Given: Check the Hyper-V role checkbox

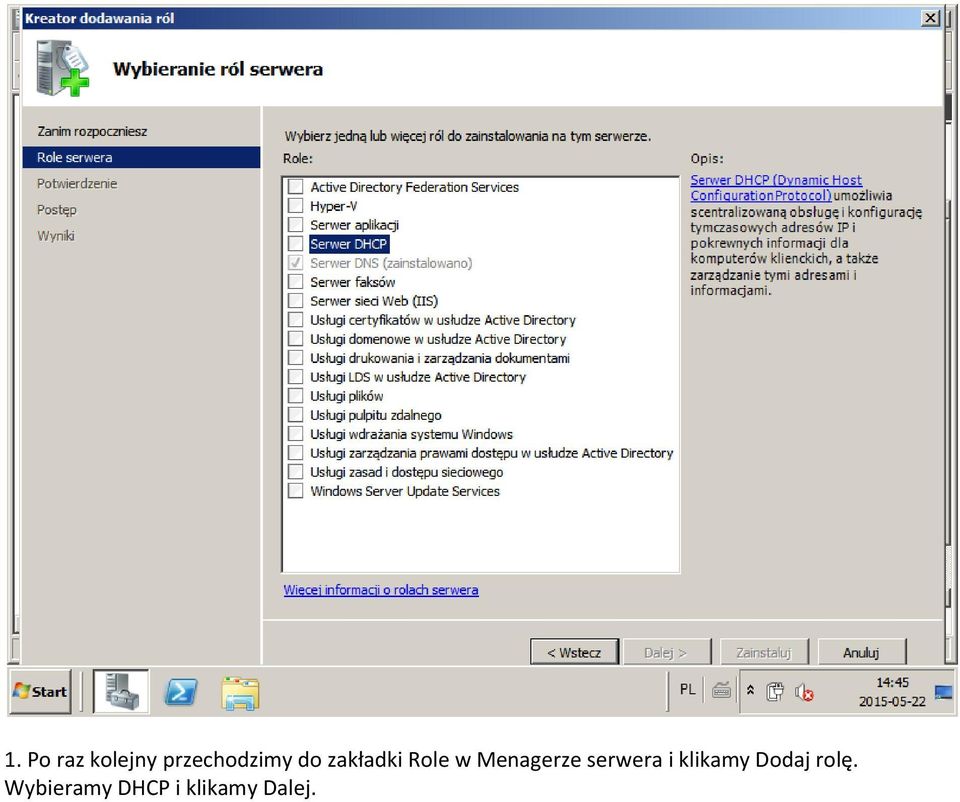Looking at the screenshot, I should 296,205.
